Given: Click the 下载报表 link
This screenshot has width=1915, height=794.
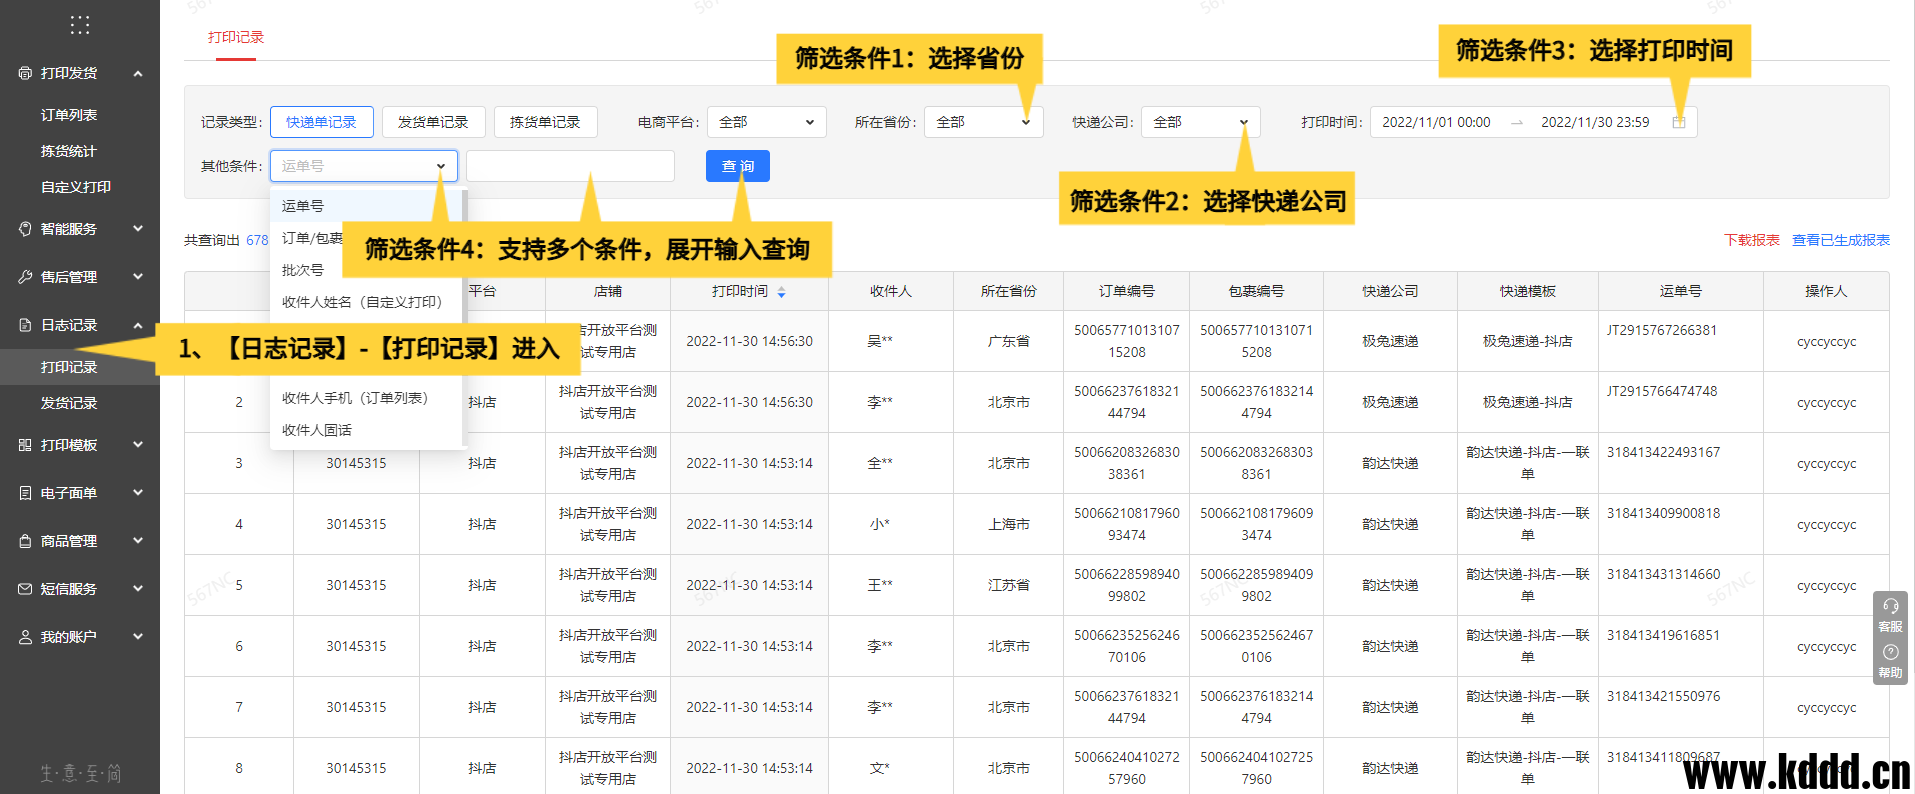Looking at the screenshot, I should click(1752, 240).
